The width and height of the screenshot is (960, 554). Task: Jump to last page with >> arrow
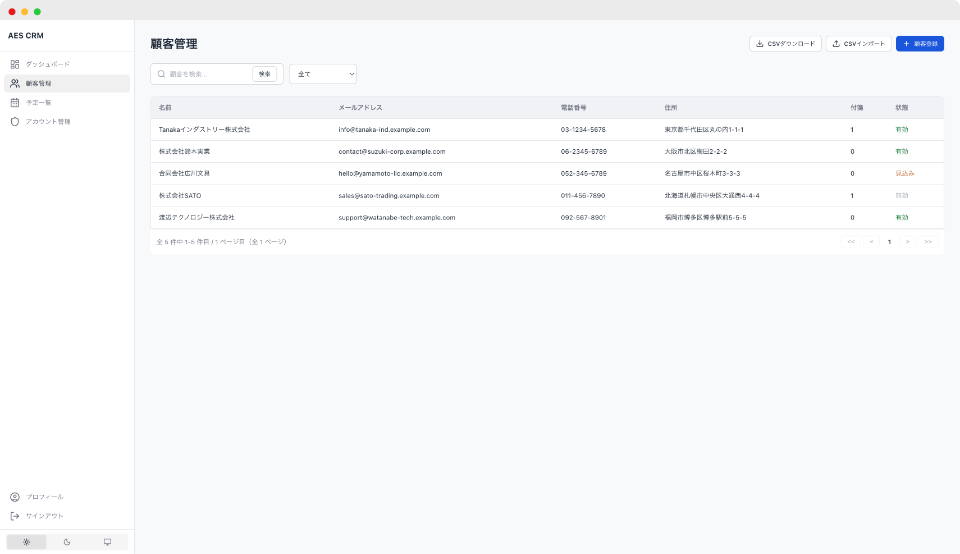tap(928, 241)
